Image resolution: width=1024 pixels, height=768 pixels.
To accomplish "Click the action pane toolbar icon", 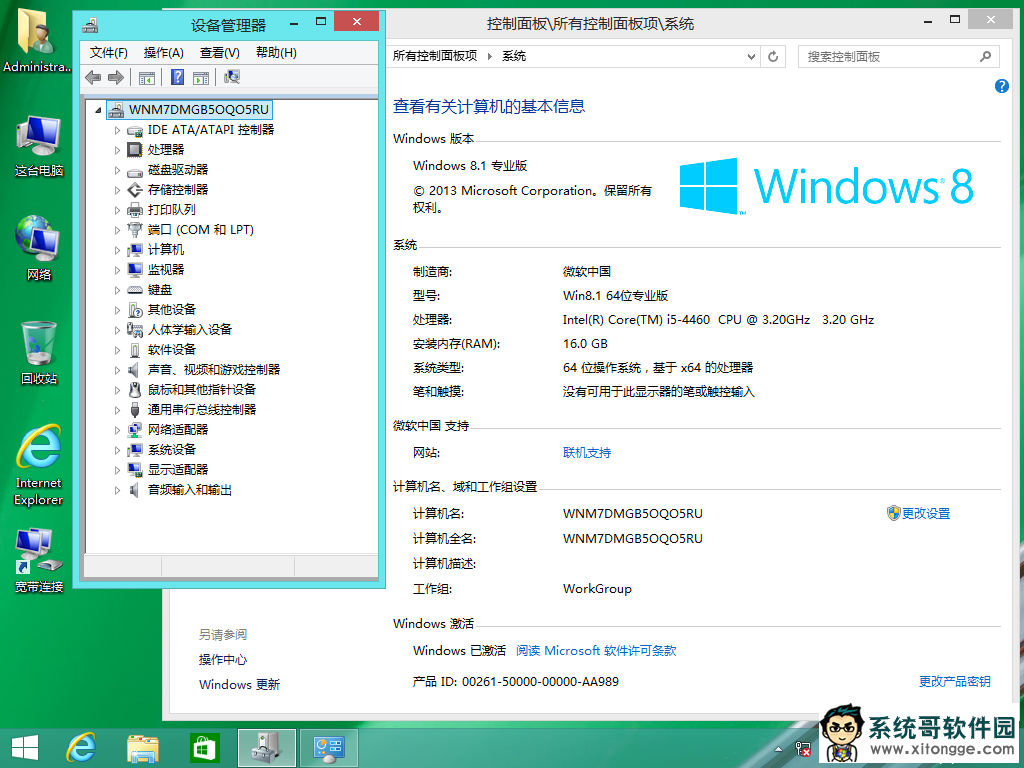I will (x=201, y=78).
